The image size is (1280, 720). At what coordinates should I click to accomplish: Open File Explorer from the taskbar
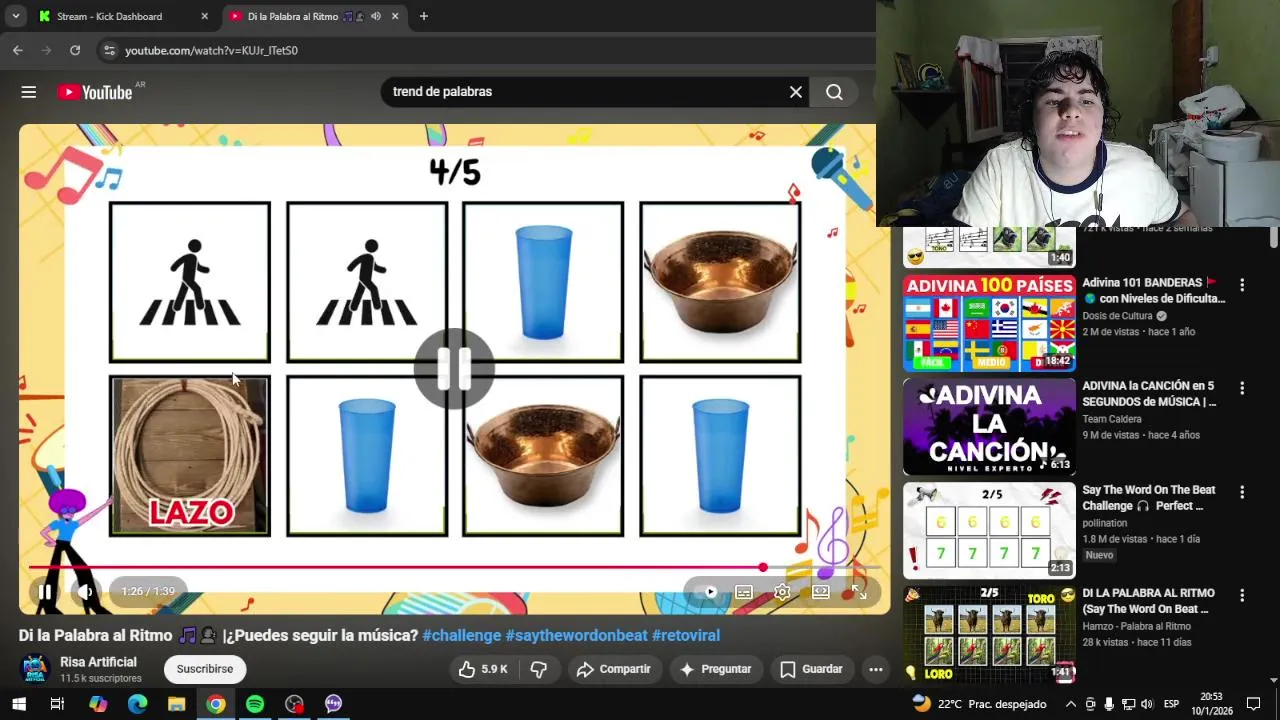(176, 704)
